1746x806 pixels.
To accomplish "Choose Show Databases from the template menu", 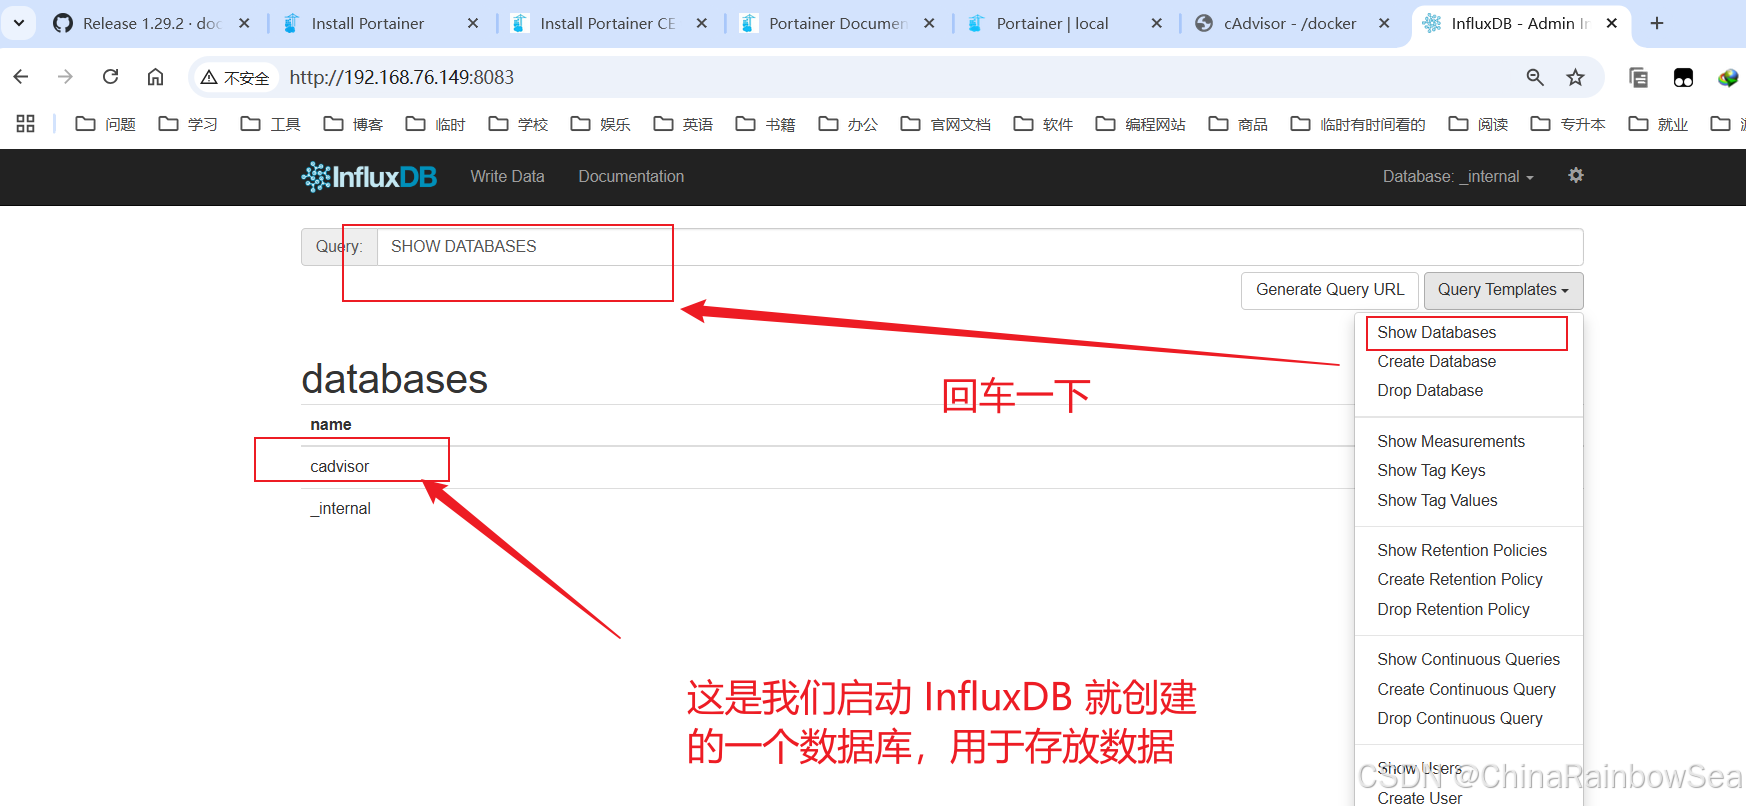I will [1436, 332].
